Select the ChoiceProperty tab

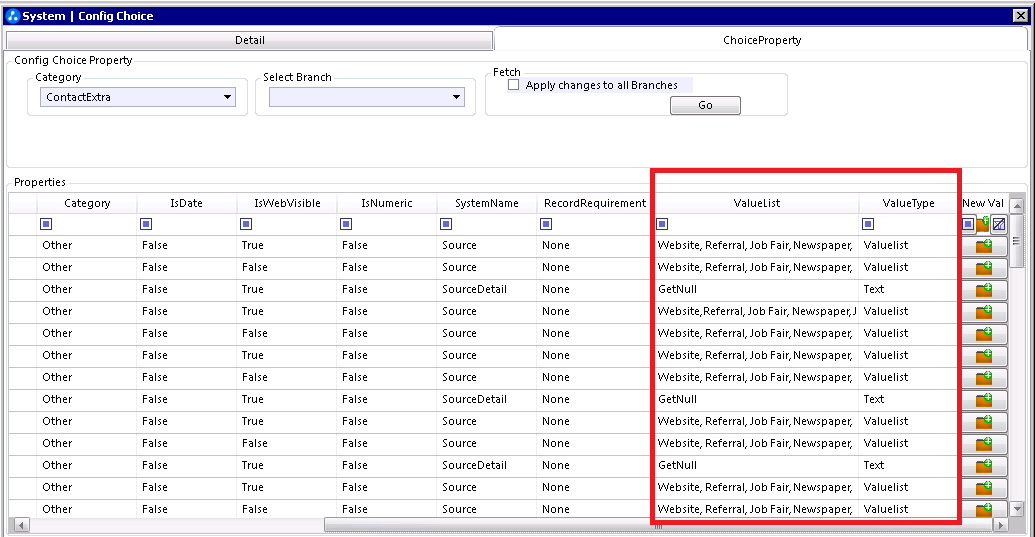click(762, 40)
